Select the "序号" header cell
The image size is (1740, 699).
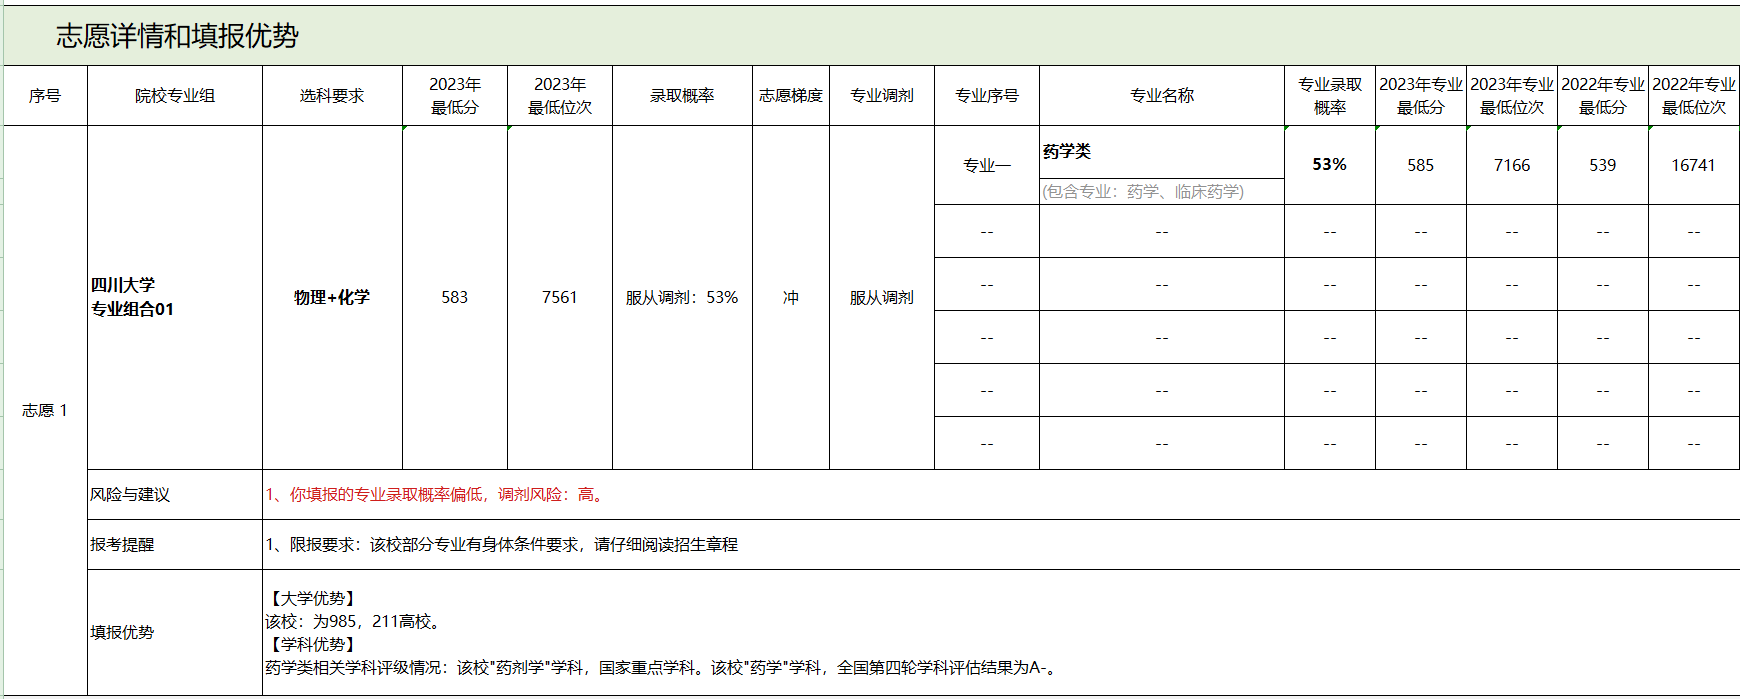pos(45,96)
